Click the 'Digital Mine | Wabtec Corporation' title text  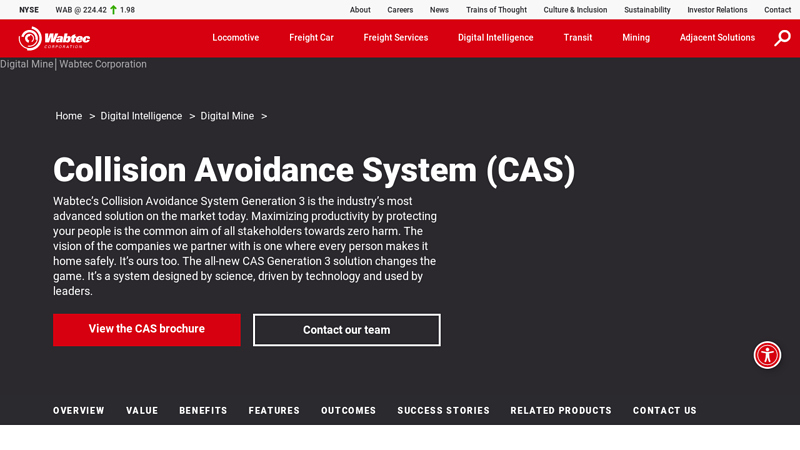(x=73, y=64)
